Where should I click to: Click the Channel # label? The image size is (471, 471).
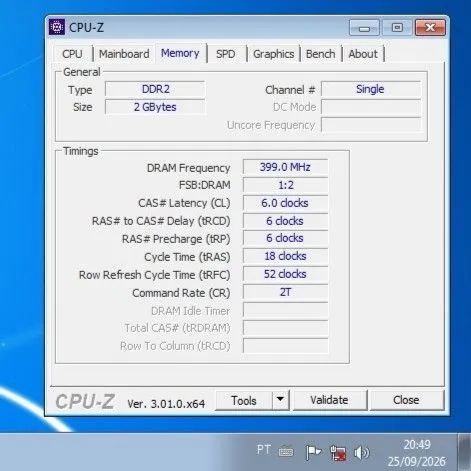[x=290, y=90]
